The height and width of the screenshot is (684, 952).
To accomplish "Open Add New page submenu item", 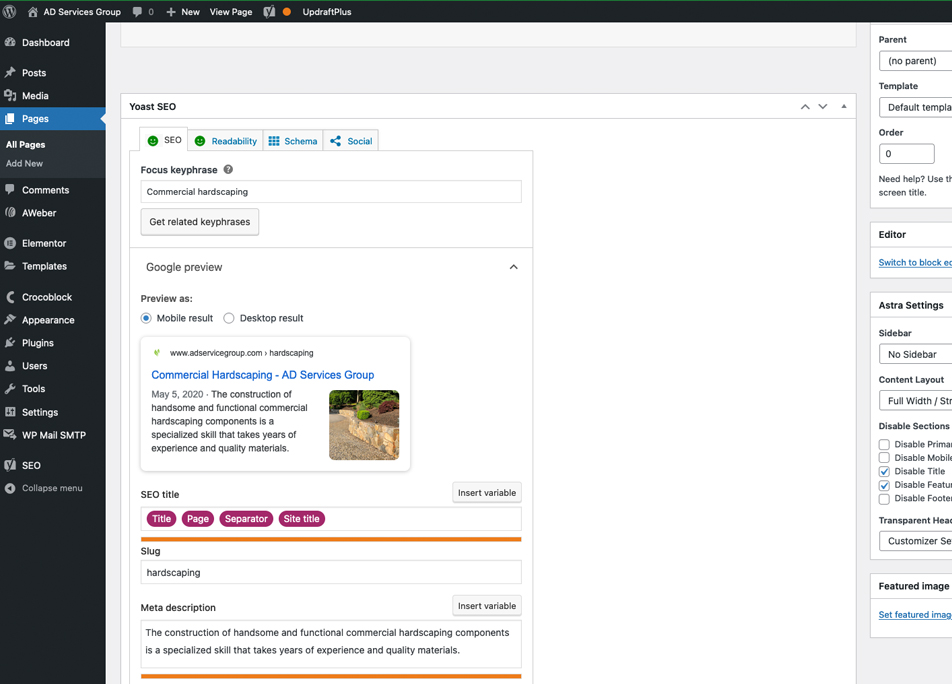I will pos(24,163).
